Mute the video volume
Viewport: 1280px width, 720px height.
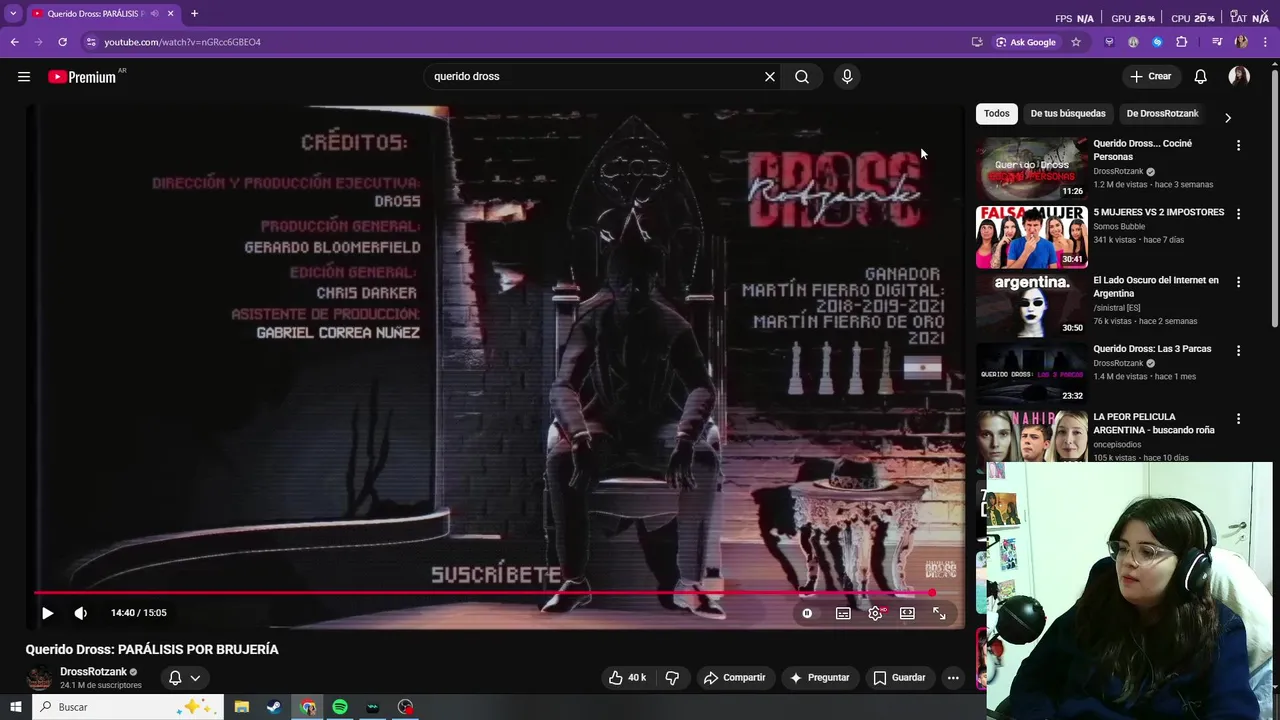point(81,613)
